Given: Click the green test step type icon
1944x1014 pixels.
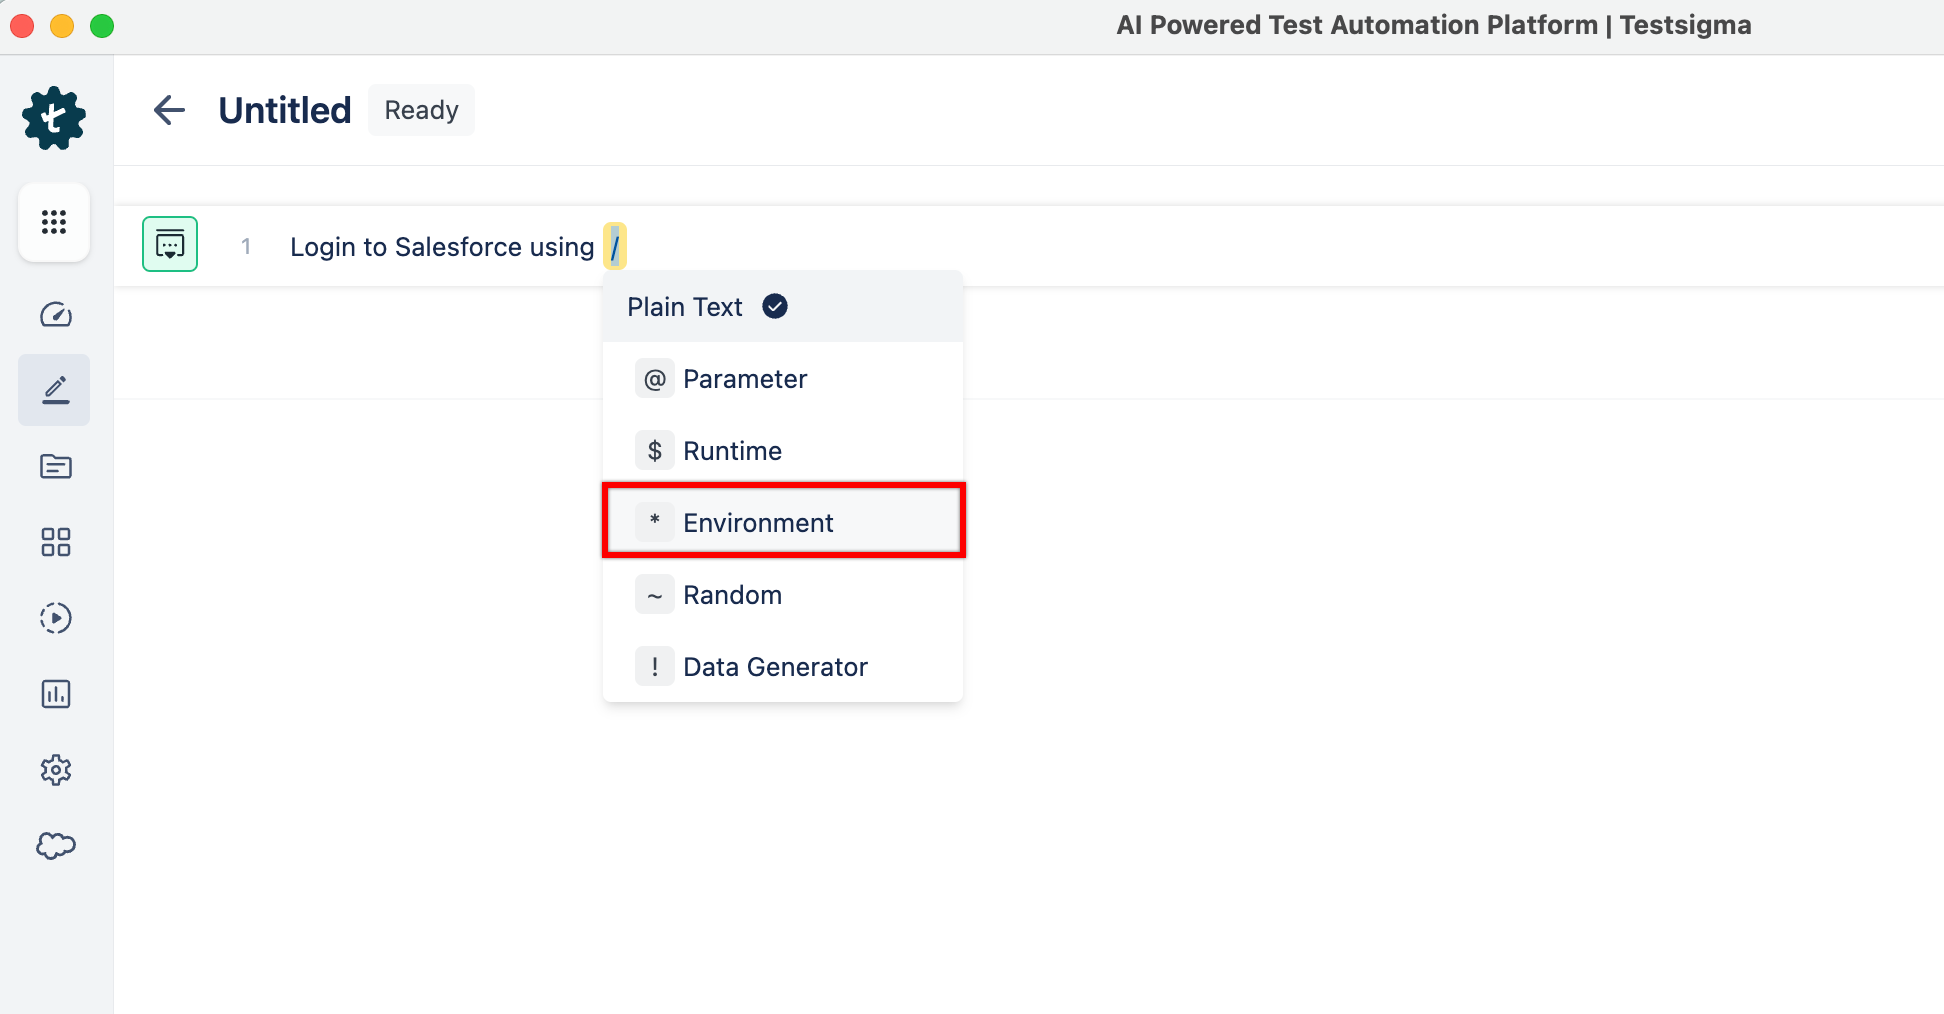Looking at the screenshot, I should pos(170,244).
